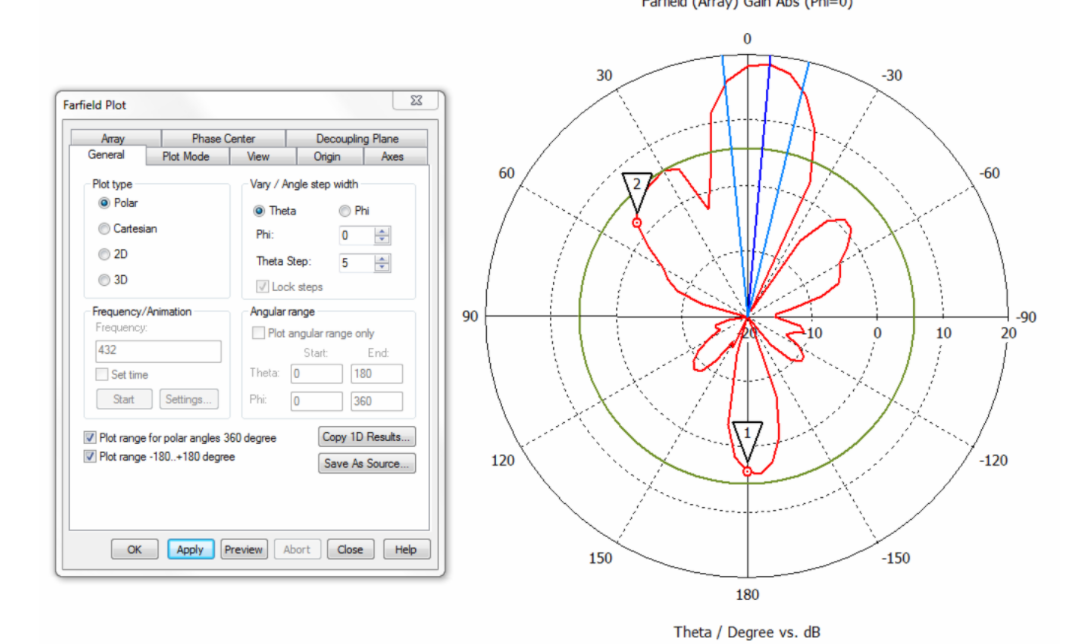The height and width of the screenshot is (644, 1074).
Task: Click the Phi value field
Action: click(x=357, y=235)
